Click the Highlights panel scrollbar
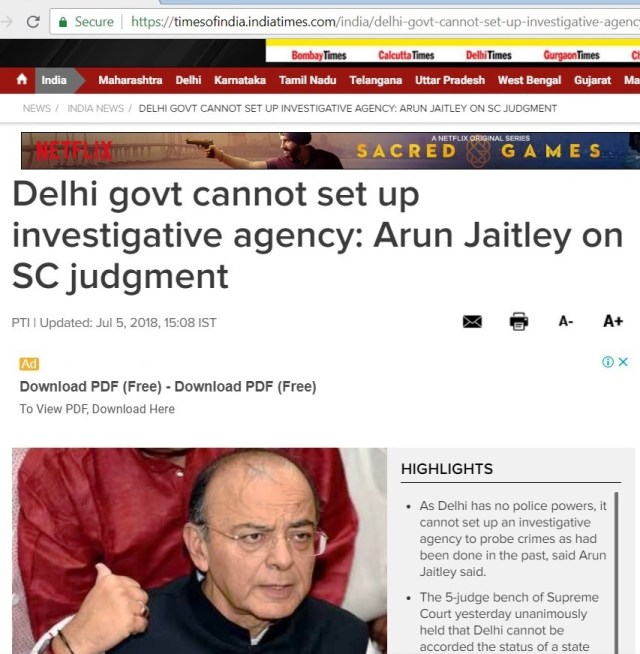This screenshot has height=654, width=640. click(616, 572)
